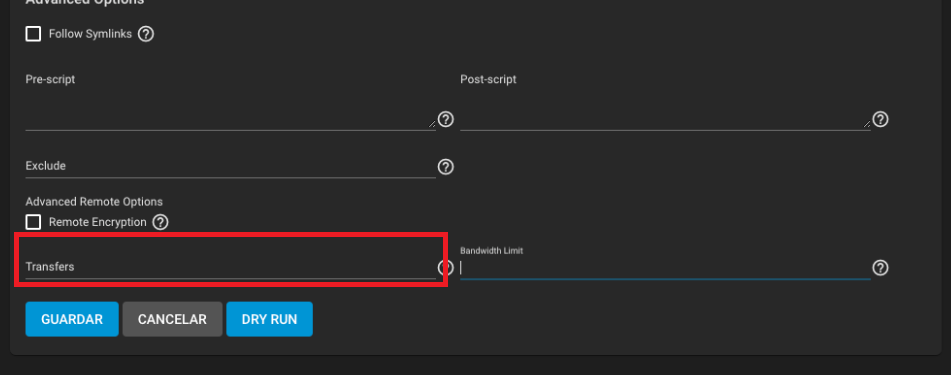
Task: Open the Post-script help tooltip icon
Action: [880, 119]
